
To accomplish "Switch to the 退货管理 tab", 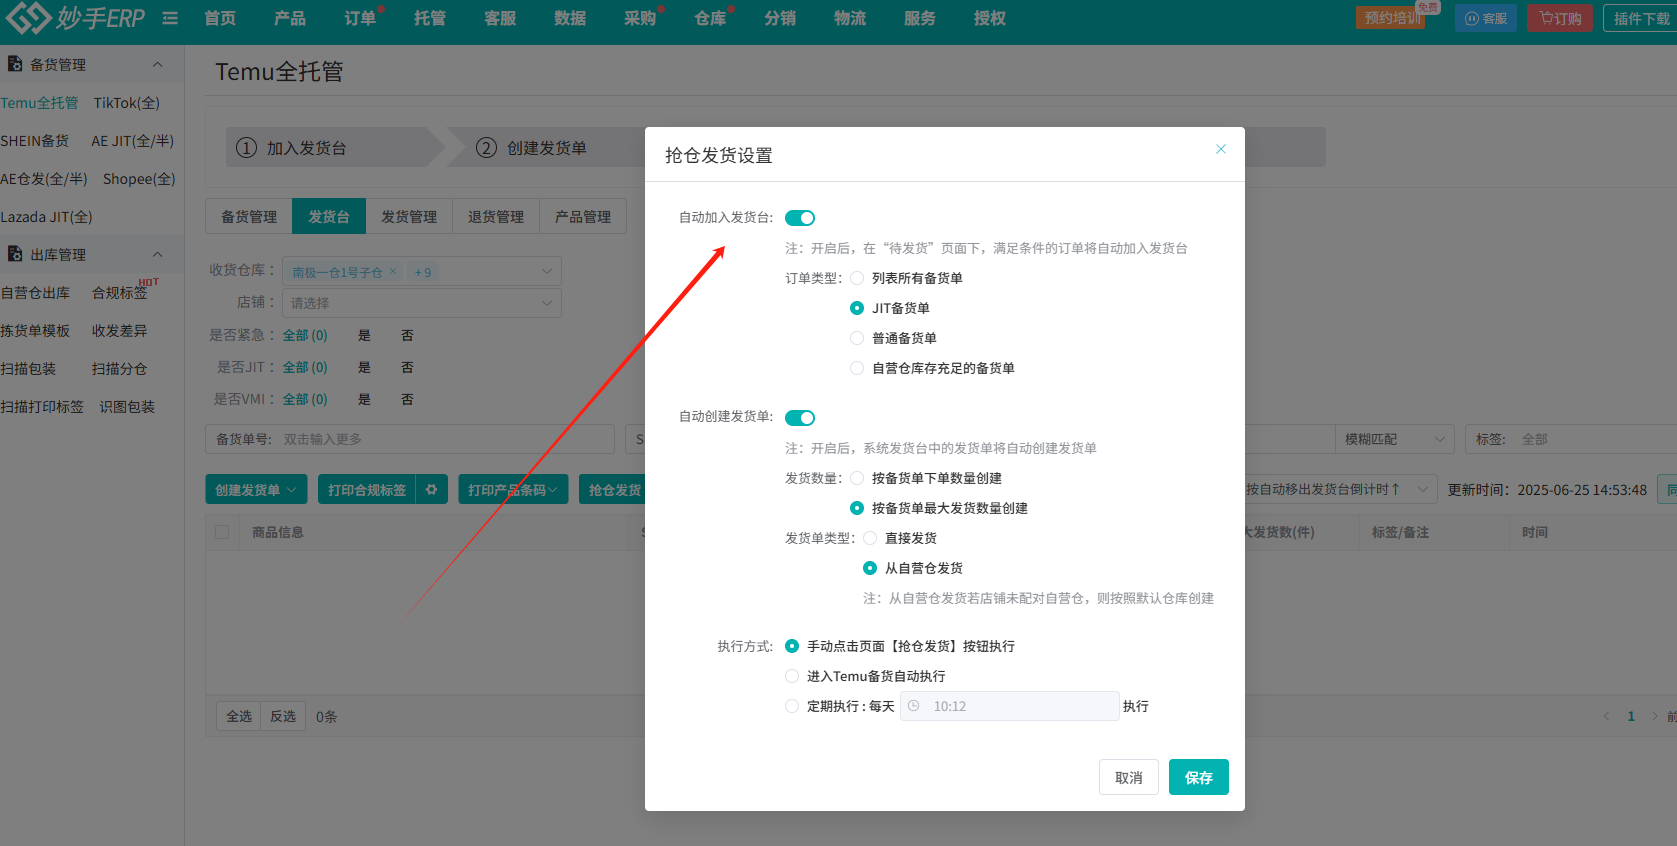I will 496,216.
